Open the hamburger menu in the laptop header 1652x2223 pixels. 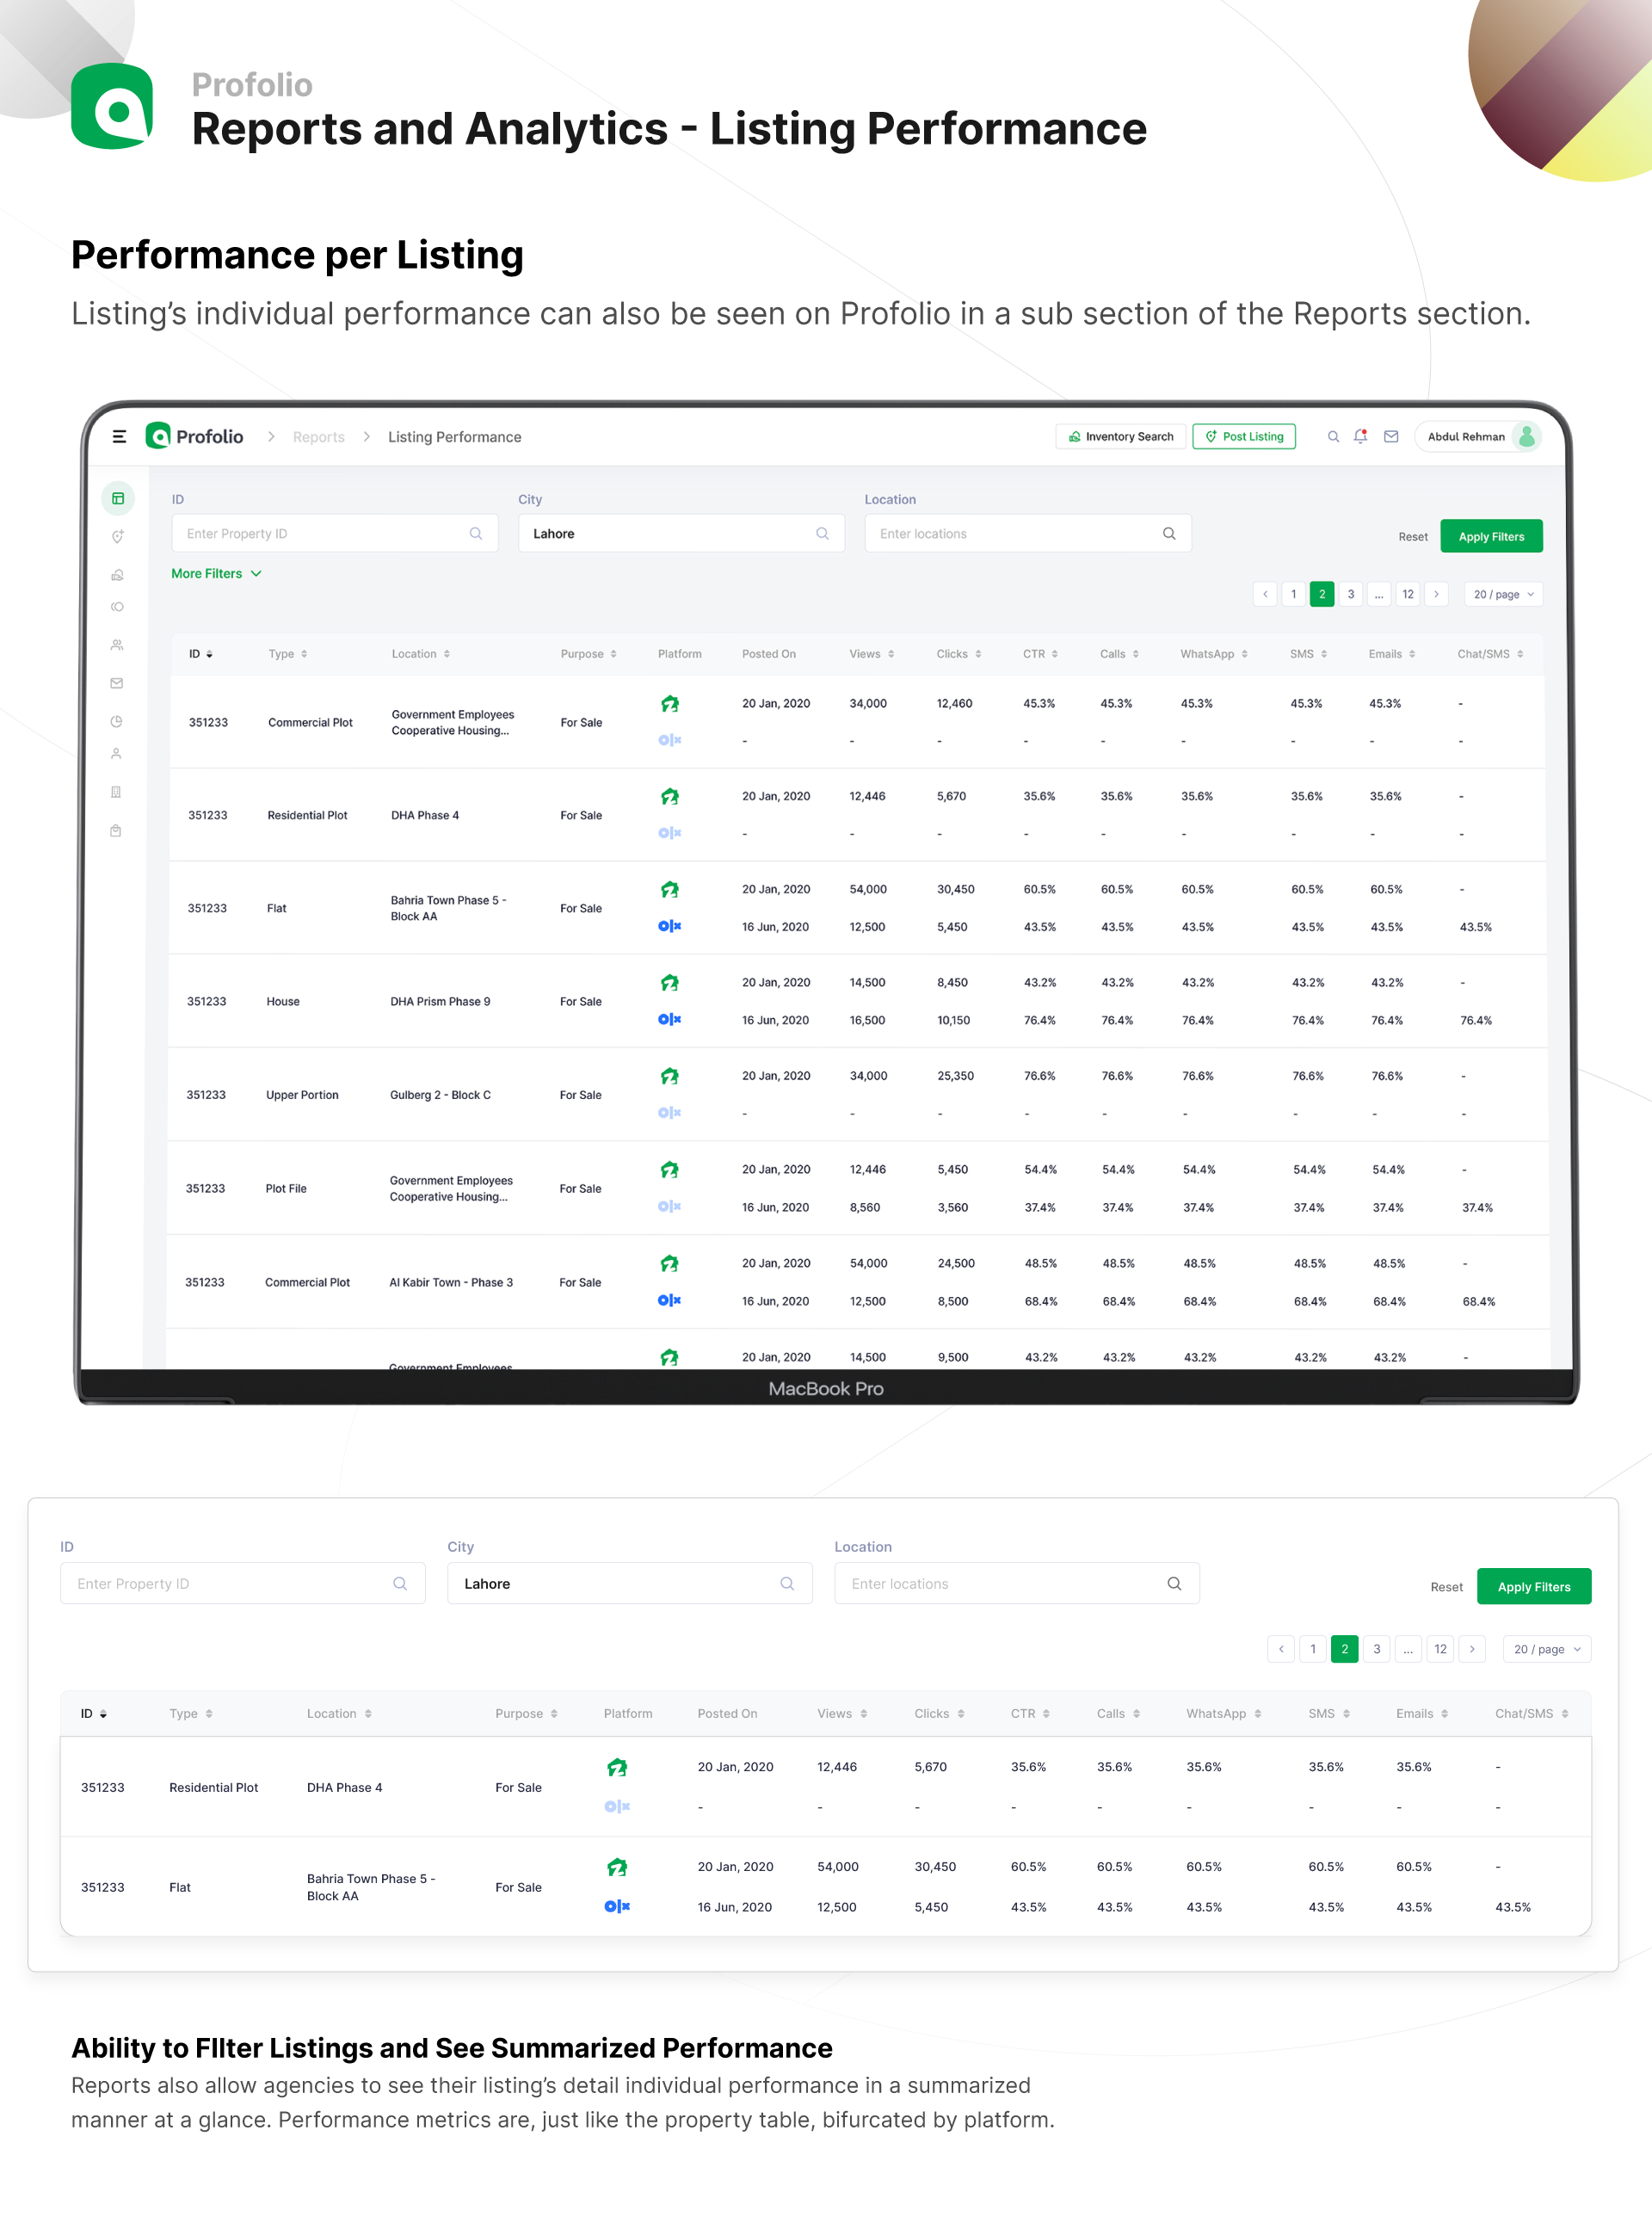tap(119, 436)
